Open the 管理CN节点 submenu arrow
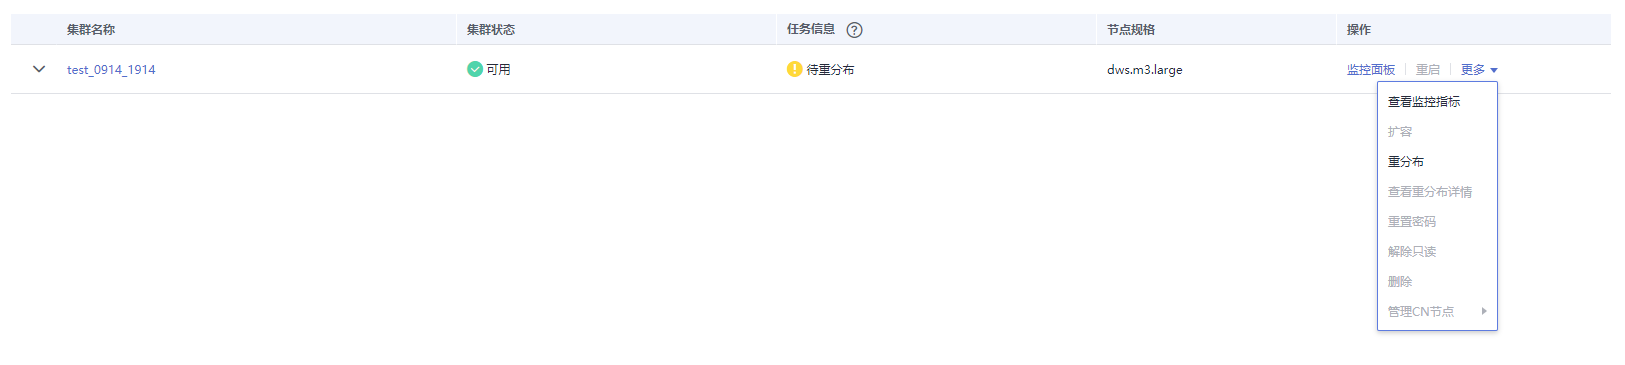 1484,311
